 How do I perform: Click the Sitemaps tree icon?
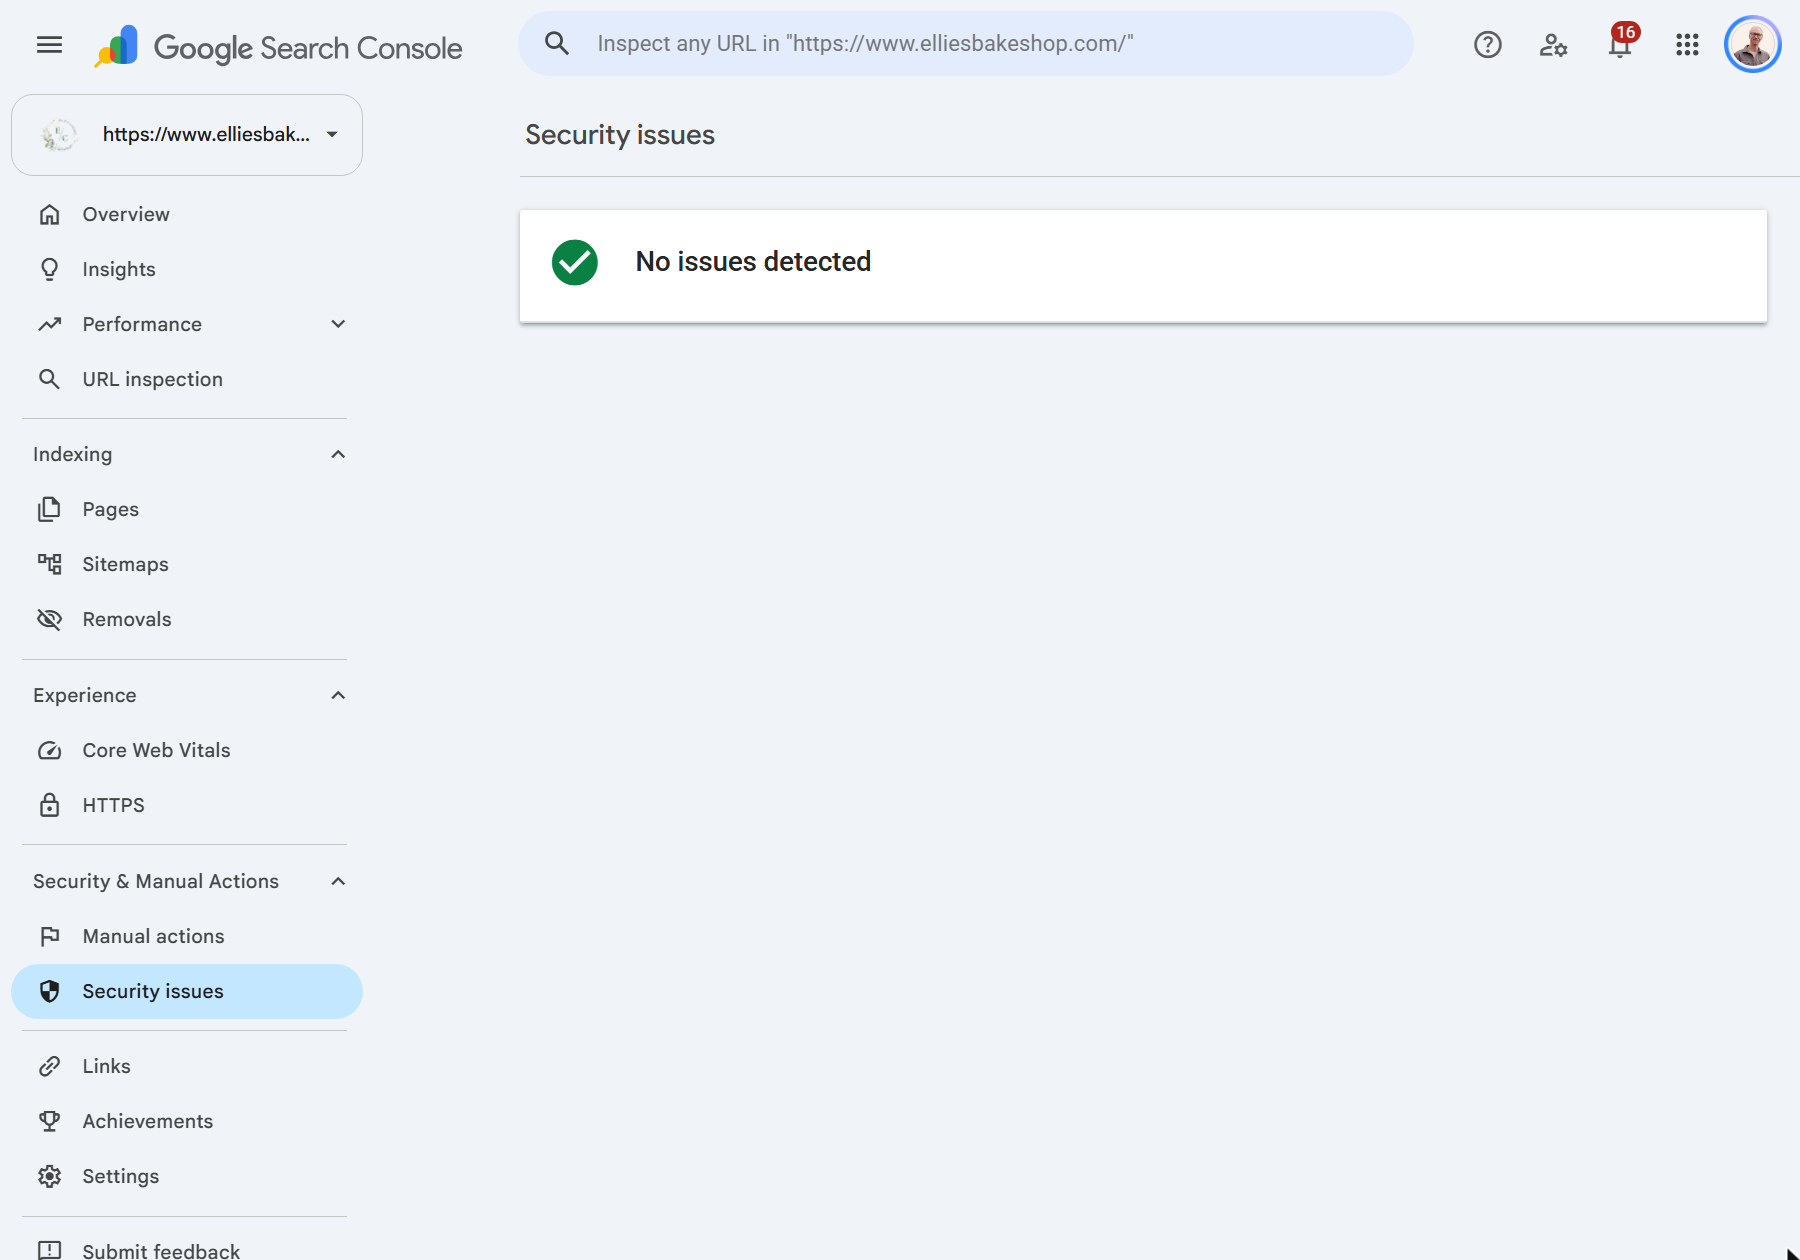49,565
